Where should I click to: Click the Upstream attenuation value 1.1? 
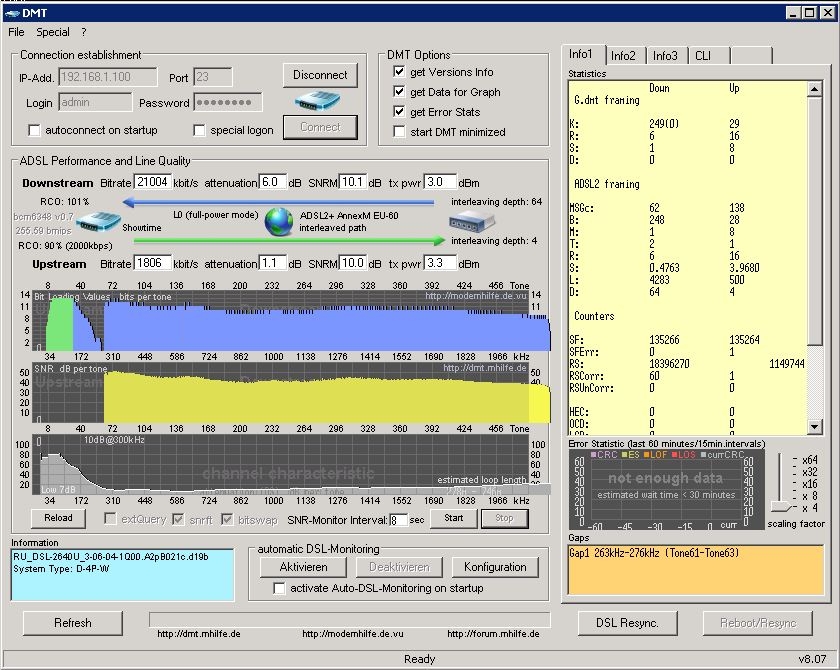[272, 263]
